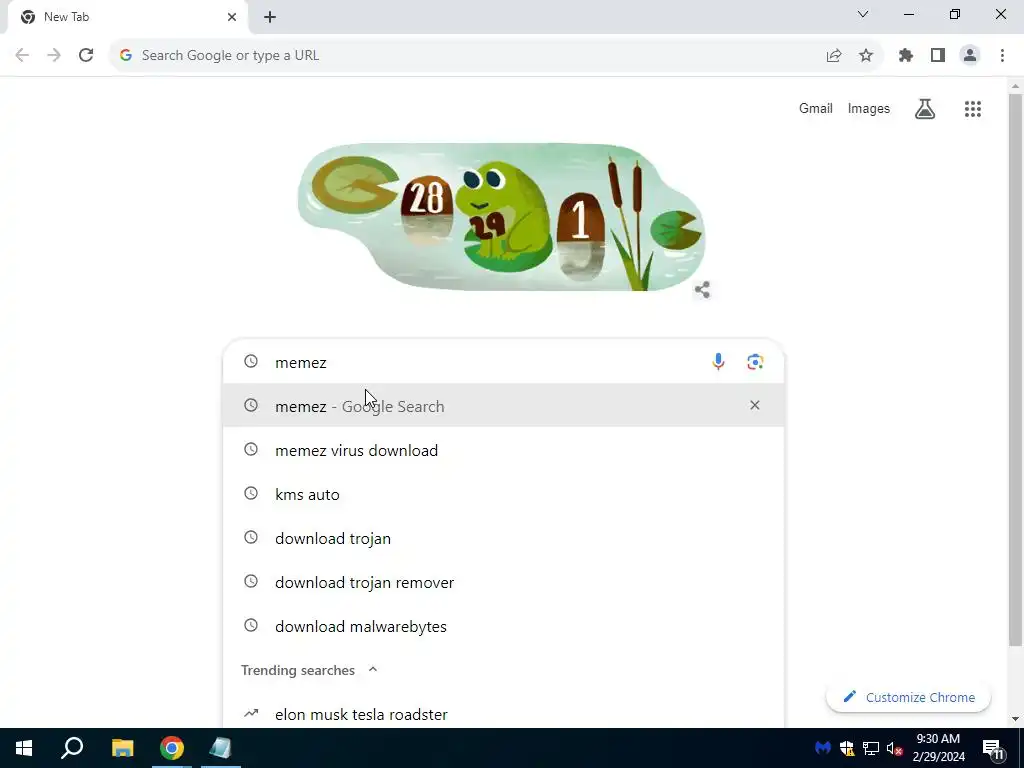
Task: Open the taskbar clock showing 9:30 AM
Action: click(x=938, y=748)
